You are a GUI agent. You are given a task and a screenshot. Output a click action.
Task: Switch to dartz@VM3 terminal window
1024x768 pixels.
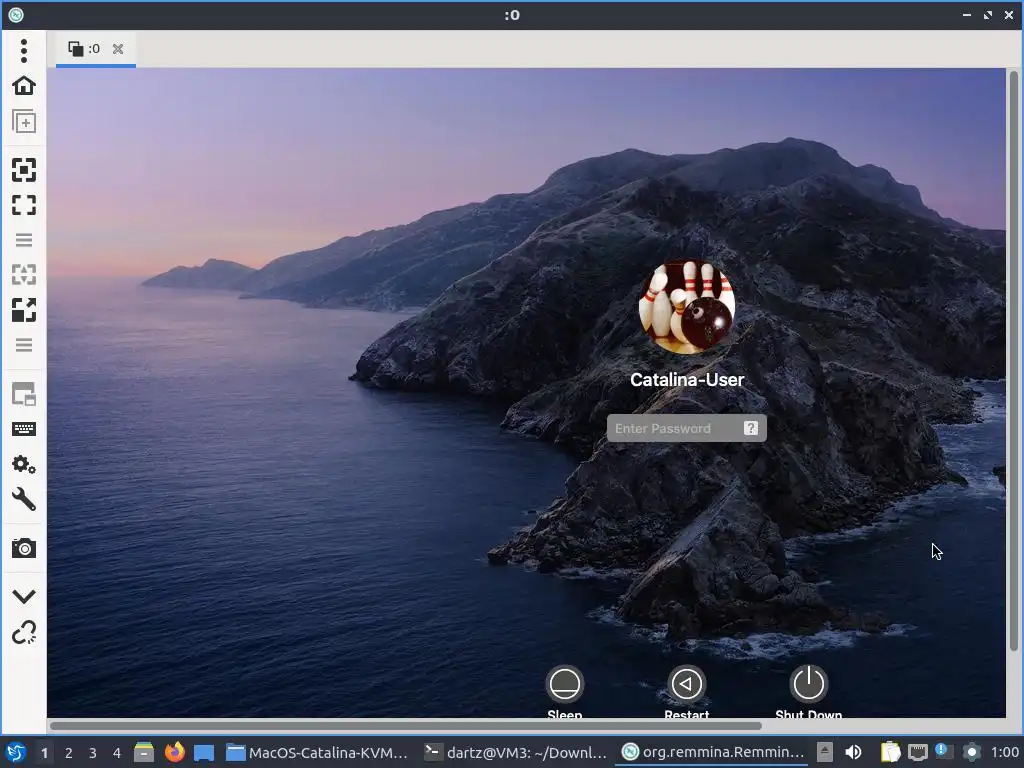(x=515, y=753)
